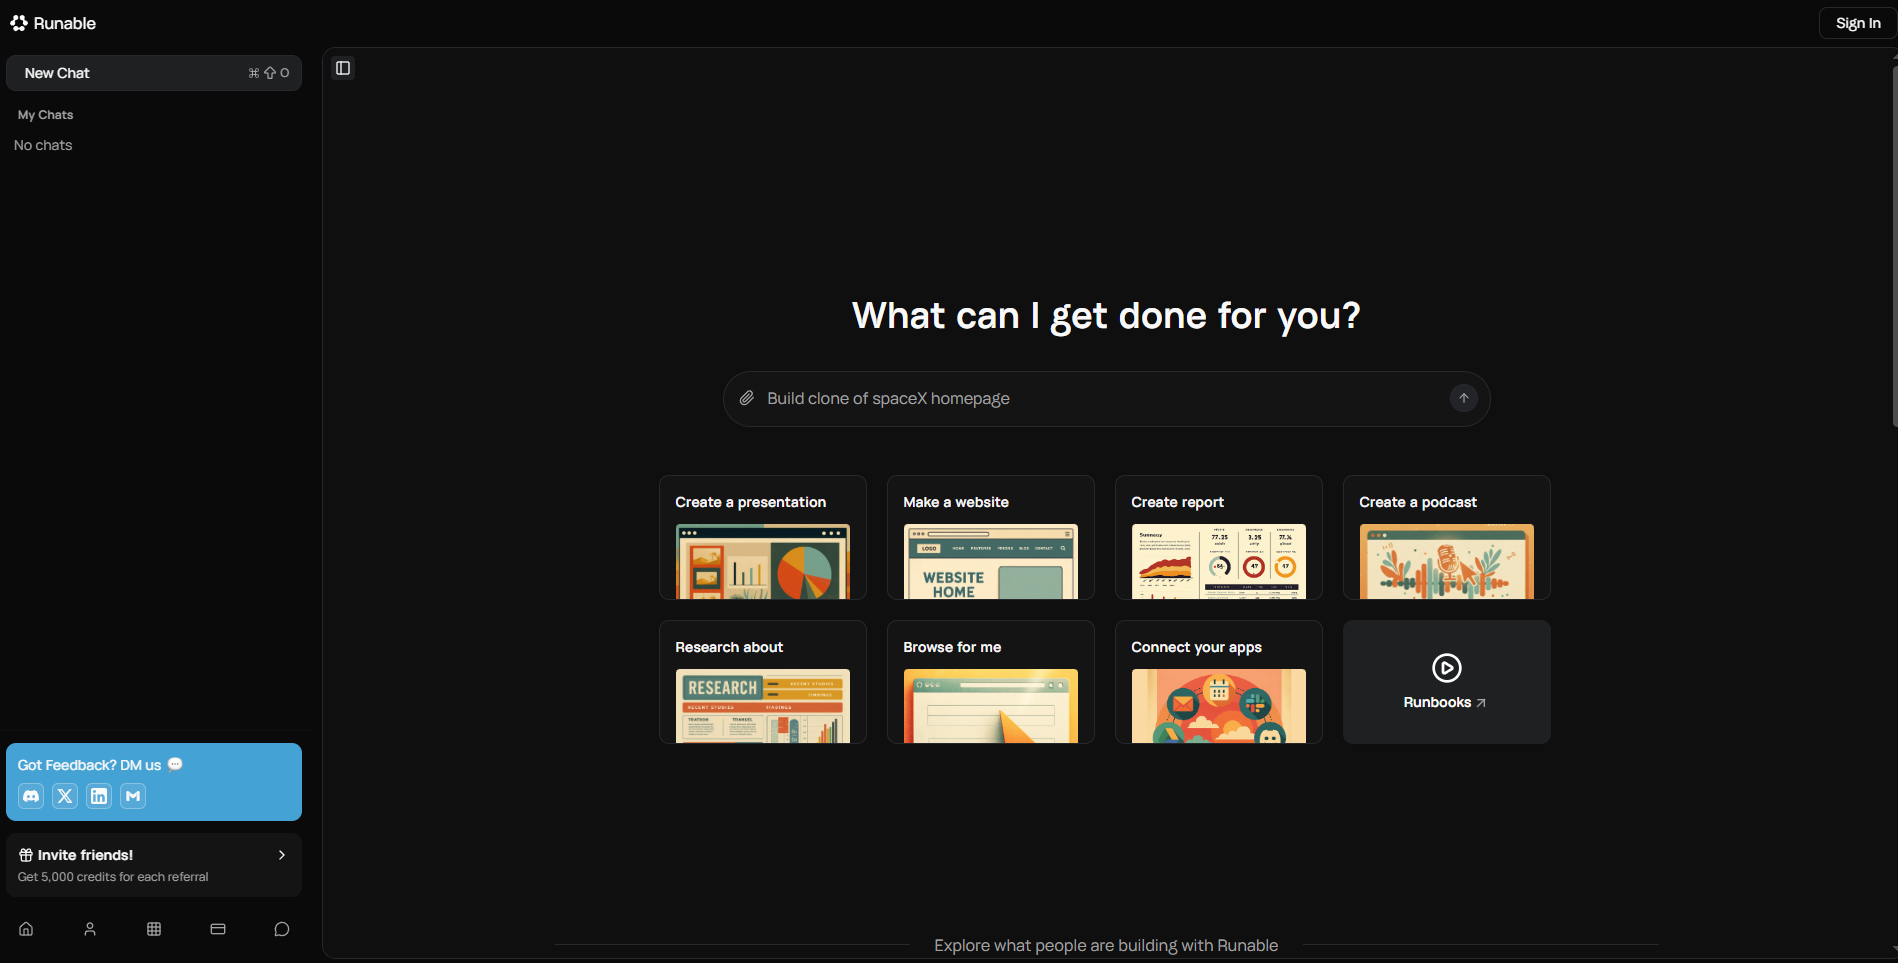Open Runbooks external link card

[1446, 682]
